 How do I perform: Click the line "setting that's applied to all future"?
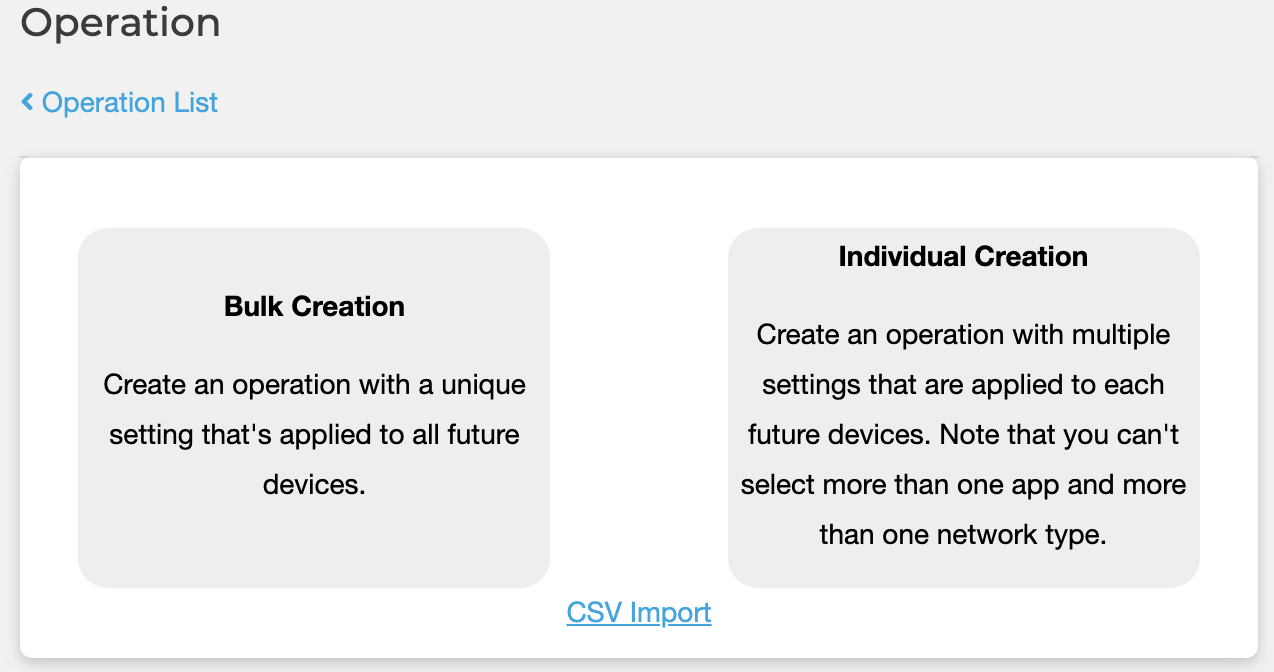(314, 434)
